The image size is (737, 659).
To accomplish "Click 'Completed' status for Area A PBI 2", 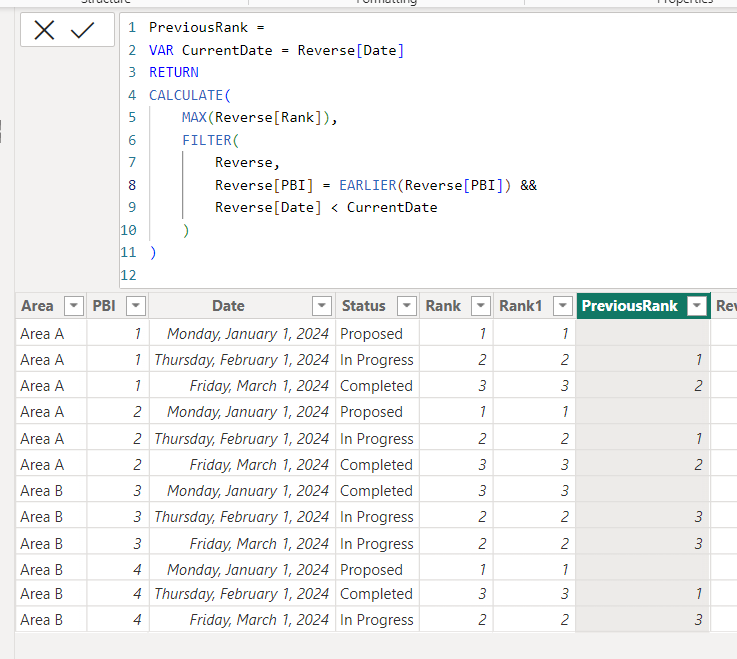I will (376, 465).
